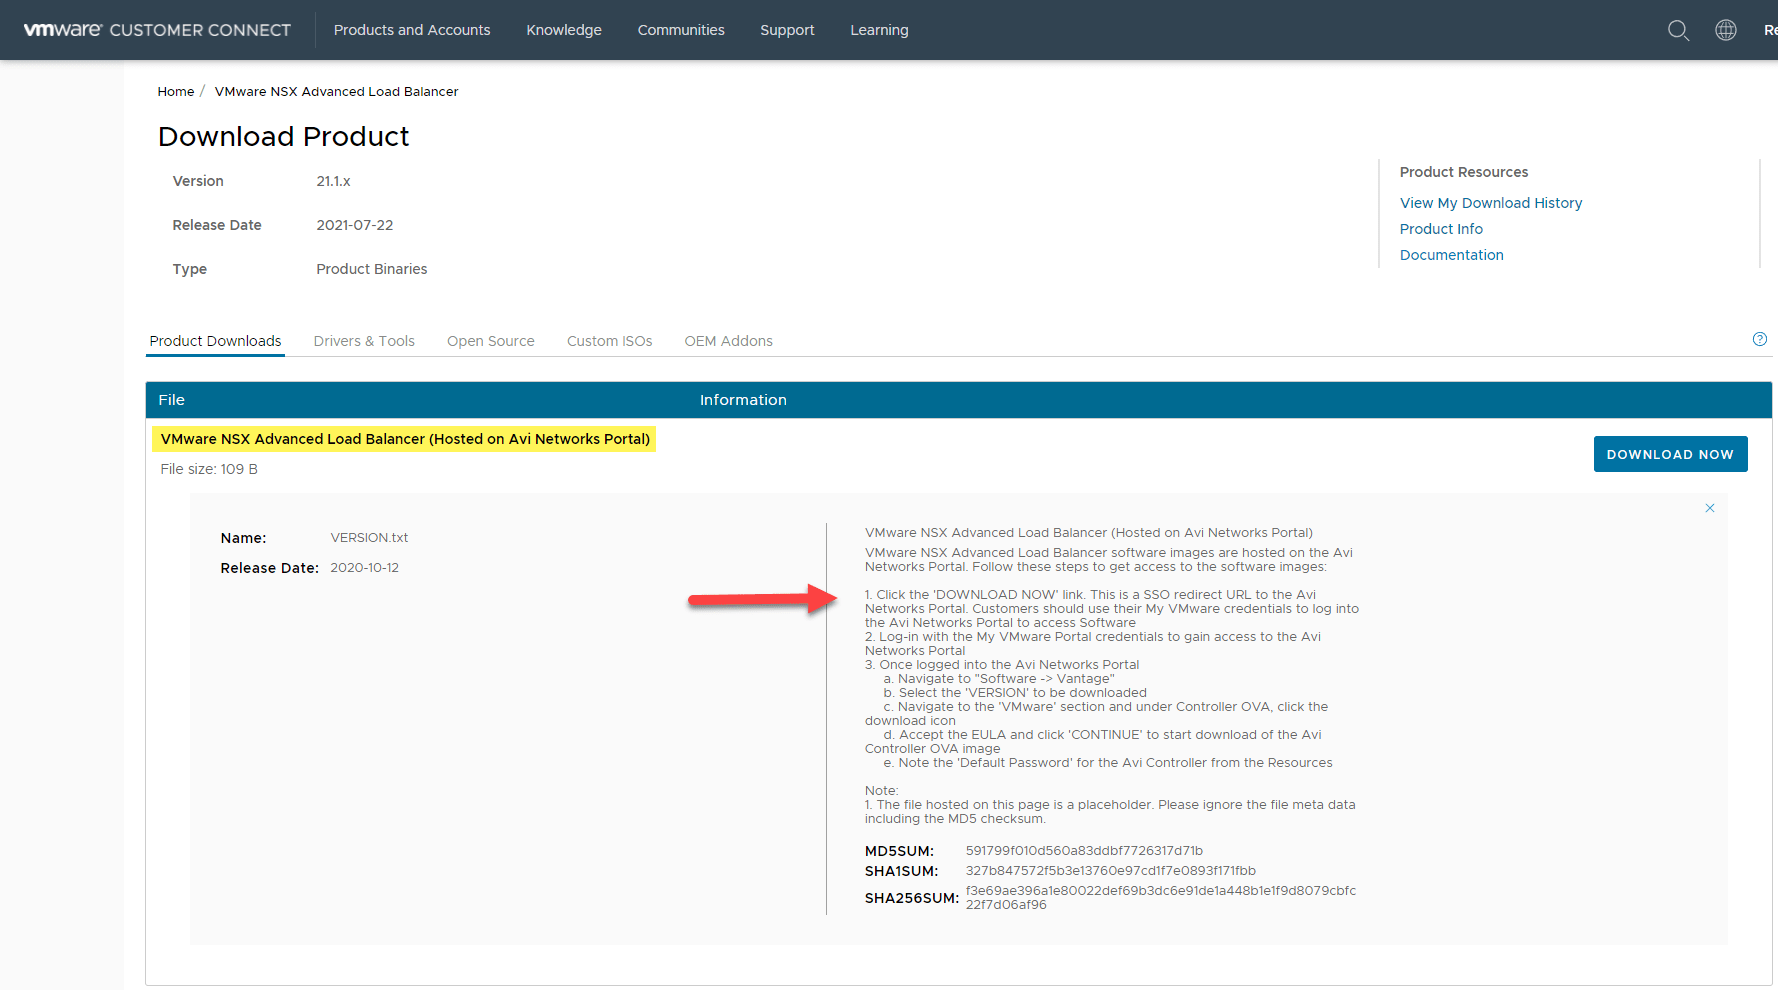Open the Knowledge menu
Screen dimensions: 1778x990
click(564, 30)
